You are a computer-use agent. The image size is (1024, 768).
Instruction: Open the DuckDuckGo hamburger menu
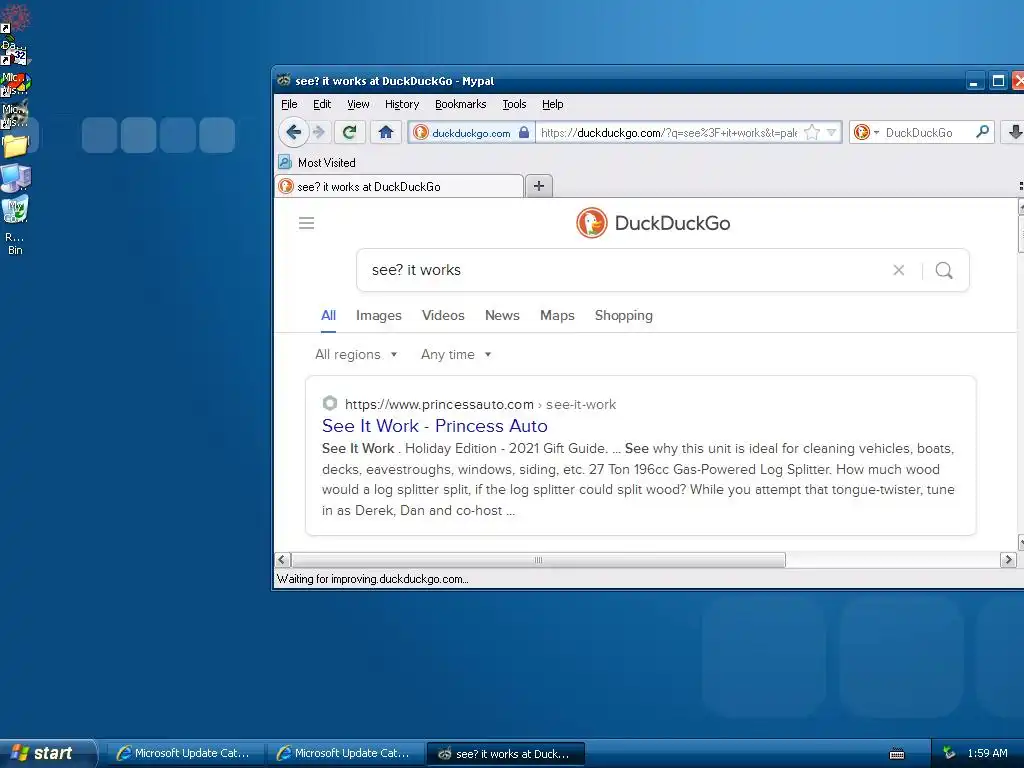(306, 223)
